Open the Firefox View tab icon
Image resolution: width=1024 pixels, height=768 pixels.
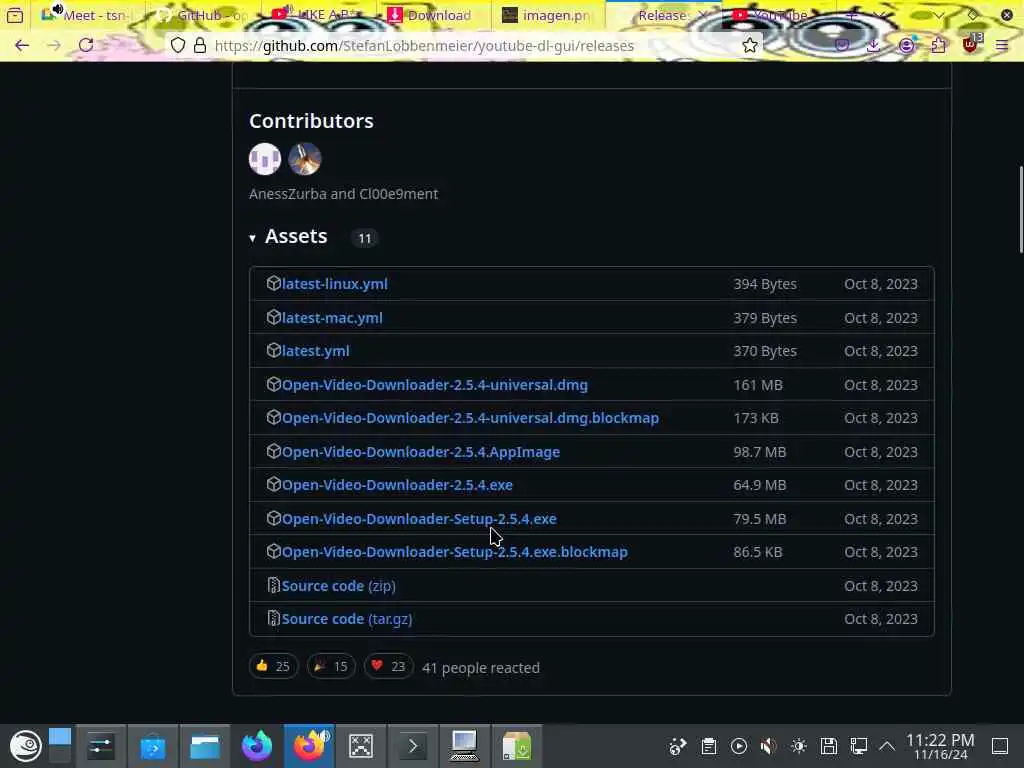(14, 14)
